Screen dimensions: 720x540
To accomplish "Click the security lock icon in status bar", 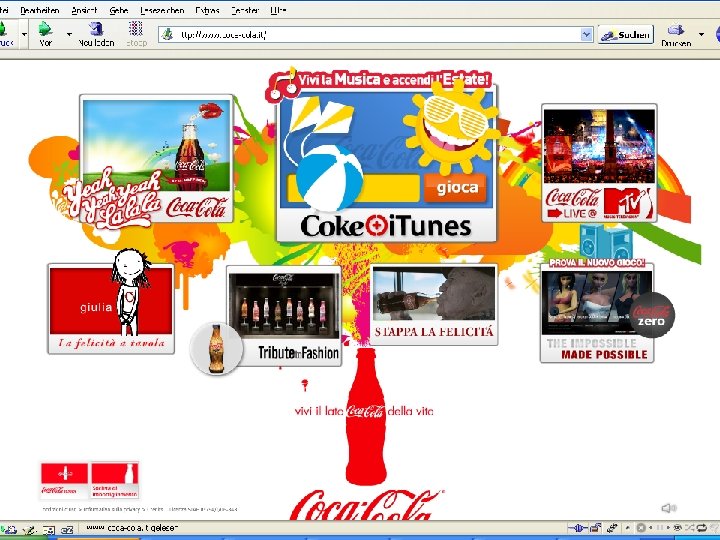I will coord(596,528).
